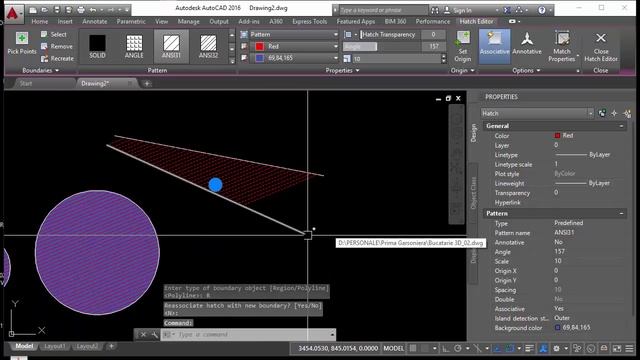Open the Insert ribbon tab
The image size is (640, 360).
point(65,21)
